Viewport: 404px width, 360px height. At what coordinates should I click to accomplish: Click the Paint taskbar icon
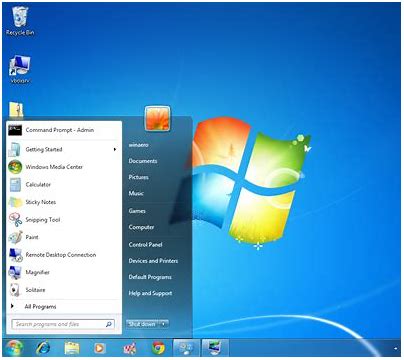click(x=129, y=348)
